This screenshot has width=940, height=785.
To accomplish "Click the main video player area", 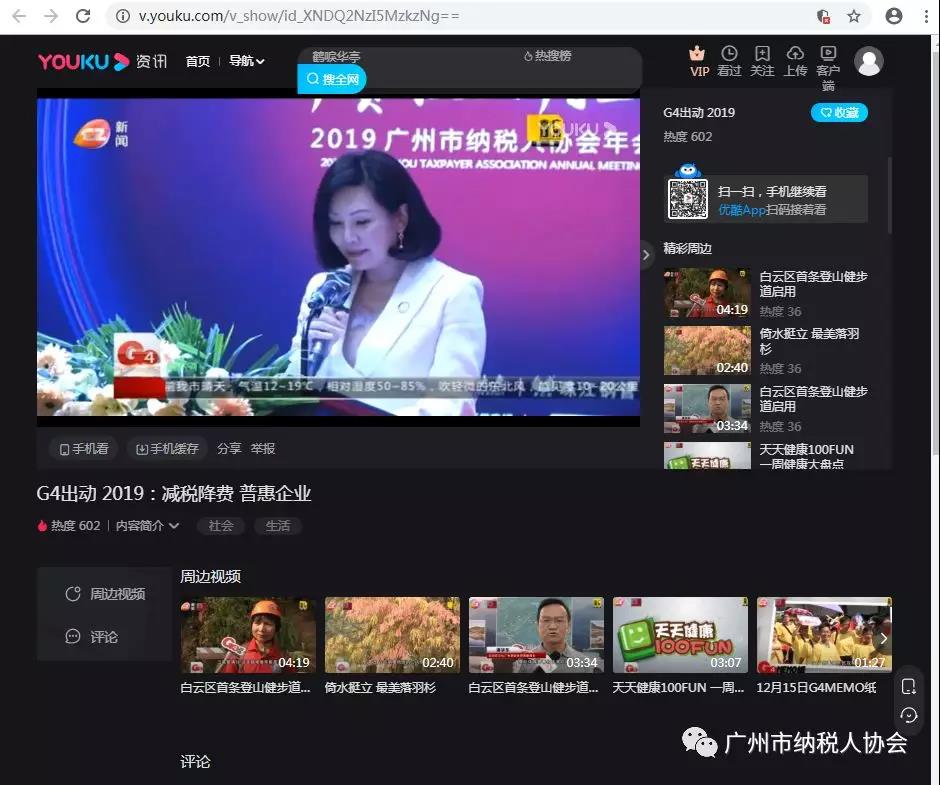I will 338,257.
